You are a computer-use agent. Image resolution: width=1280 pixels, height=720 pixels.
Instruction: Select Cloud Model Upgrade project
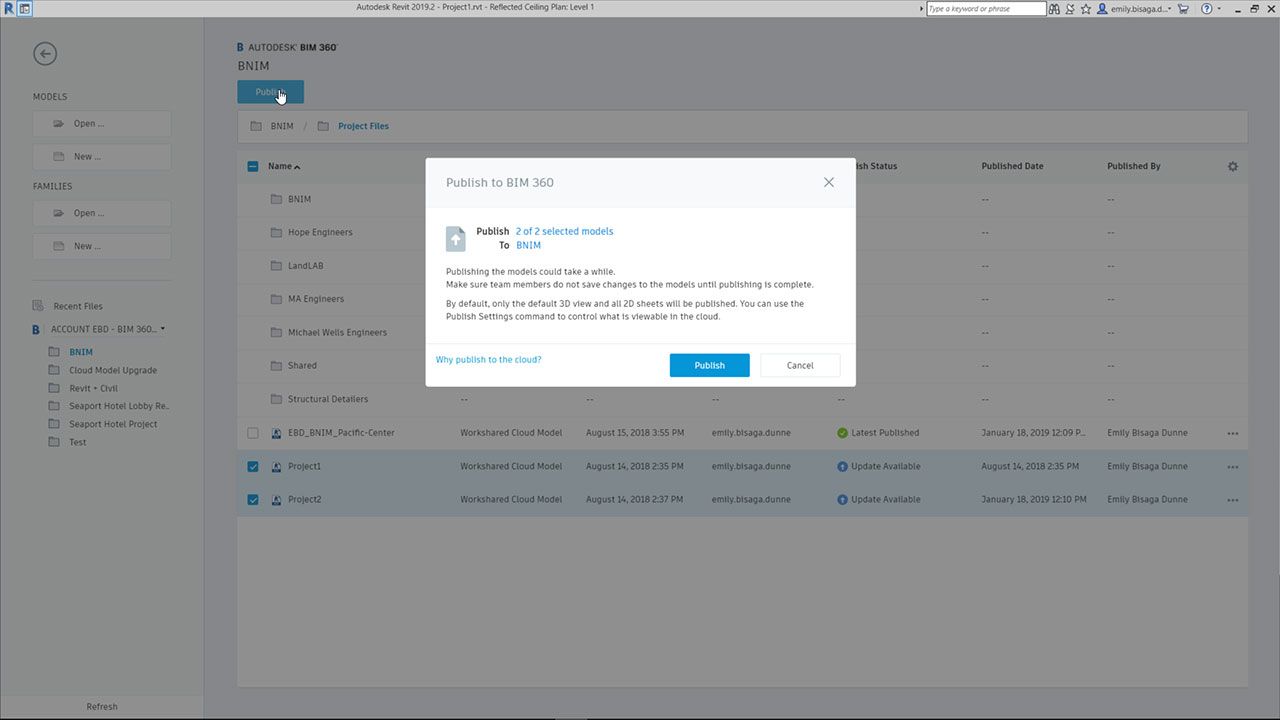point(113,370)
